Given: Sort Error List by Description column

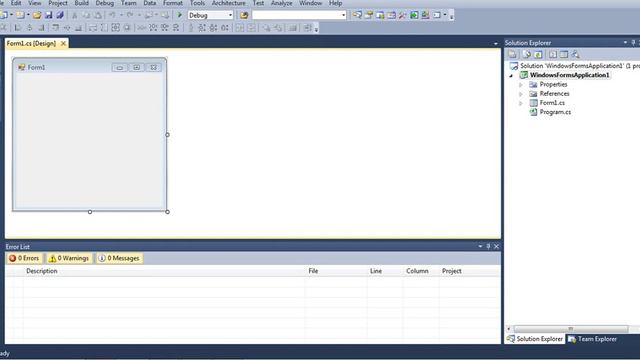Looking at the screenshot, I should [164, 271].
